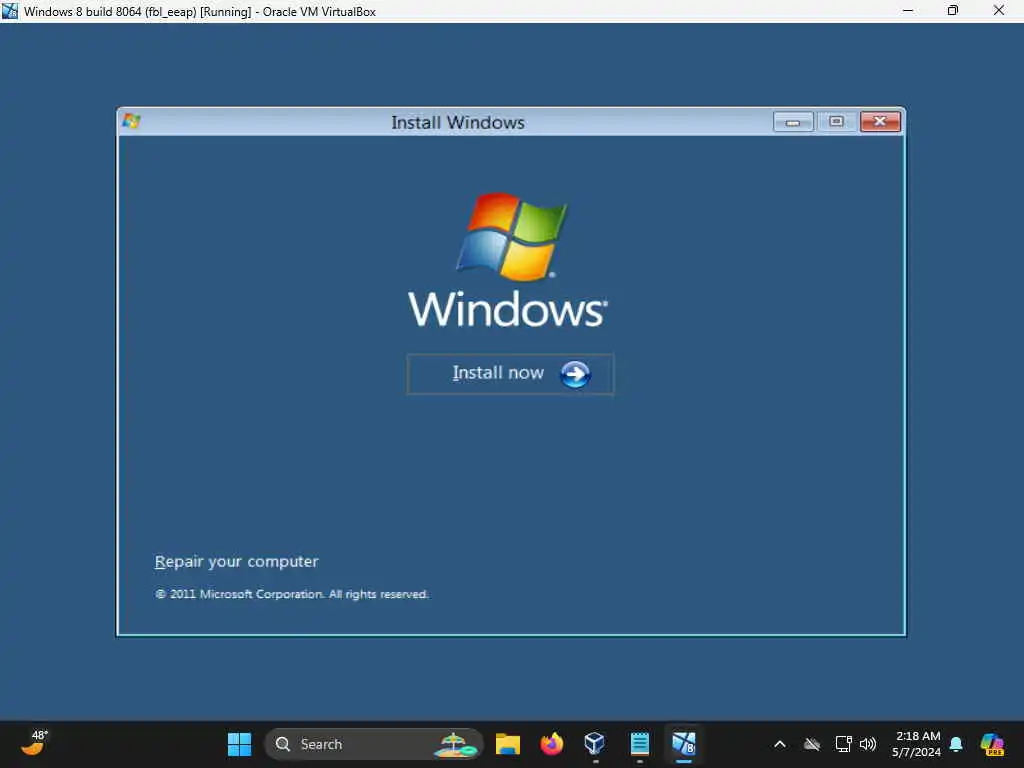Launch Copilot preview from the taskbar
The image size is (1024, 768).
[992, 744]
